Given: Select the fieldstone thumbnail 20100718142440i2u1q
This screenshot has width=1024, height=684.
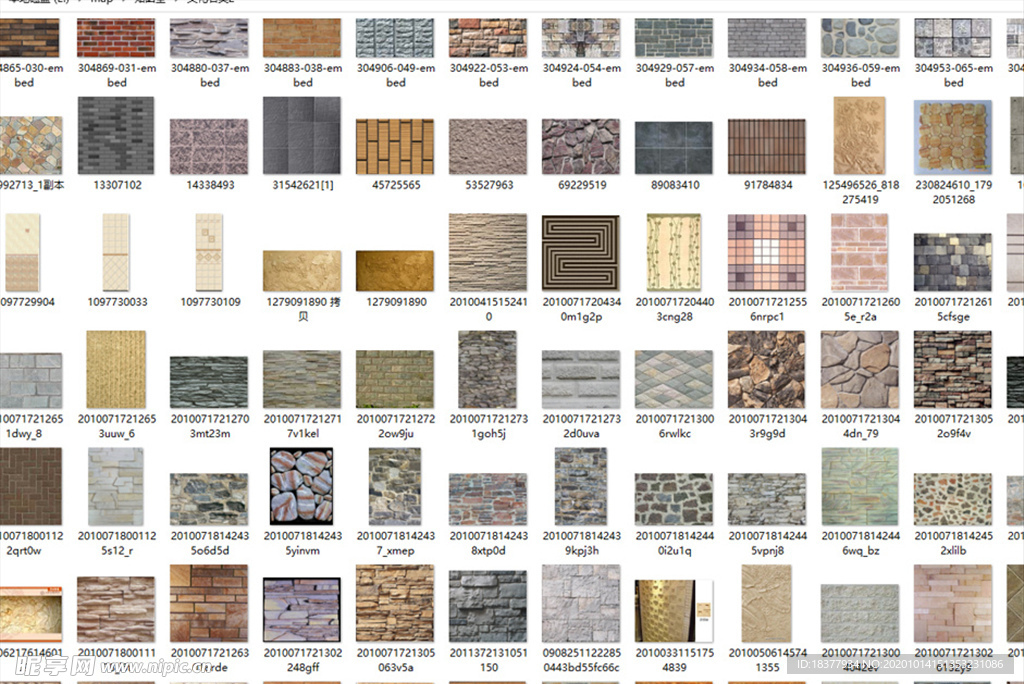Looking at the screenshot, I should point(674,499).
